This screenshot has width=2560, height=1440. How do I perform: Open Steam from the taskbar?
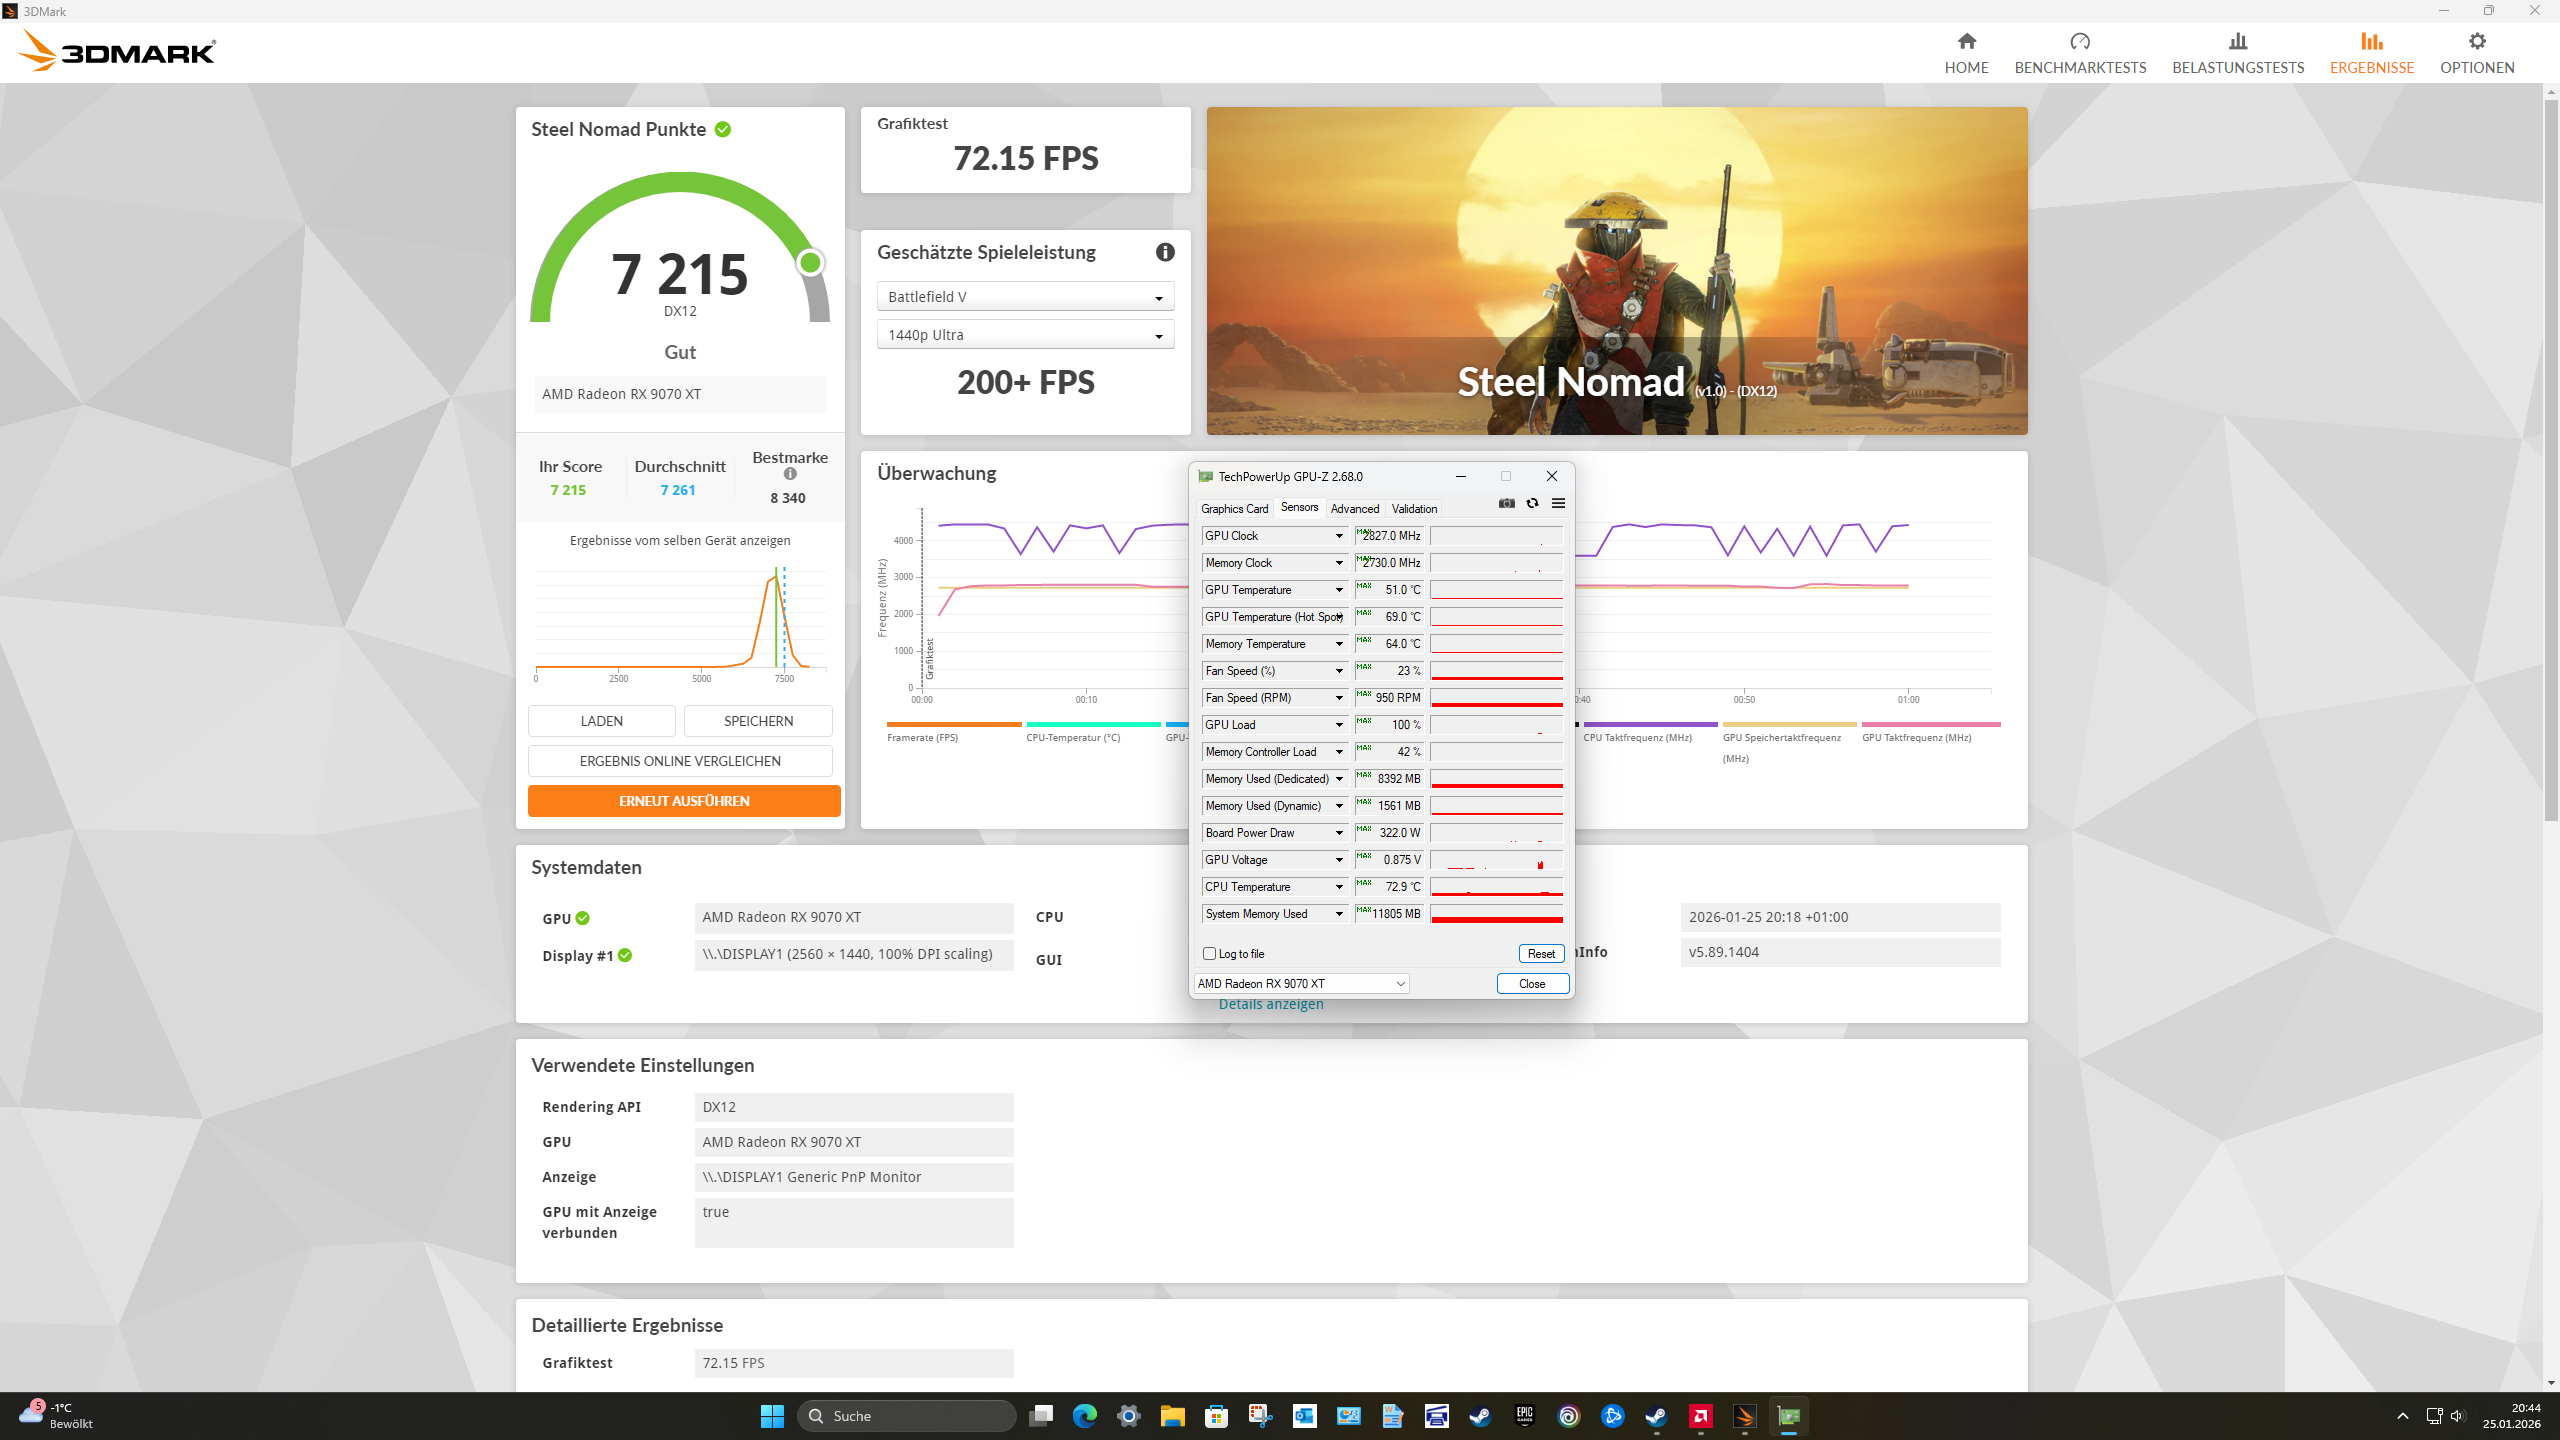point(1480,1416)
